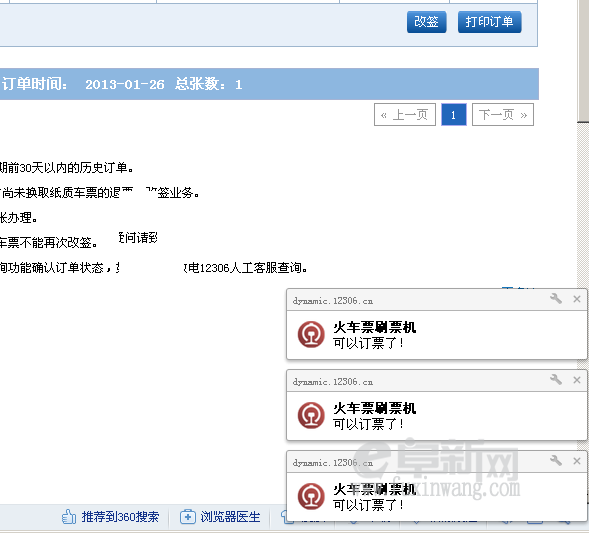Viewport: 589px width, 533px height.
Task: Click the 推荐到360搜索 text link
Action: point(120,517)
